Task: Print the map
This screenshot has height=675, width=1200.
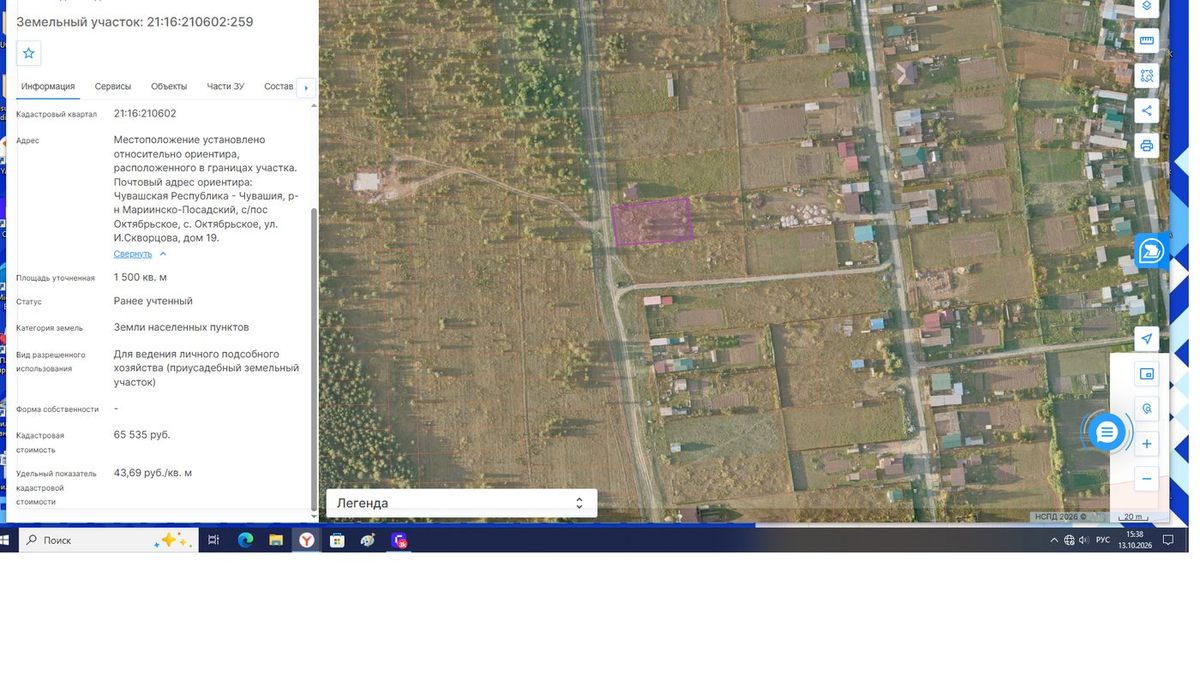Action: [x=1147, y=146]
